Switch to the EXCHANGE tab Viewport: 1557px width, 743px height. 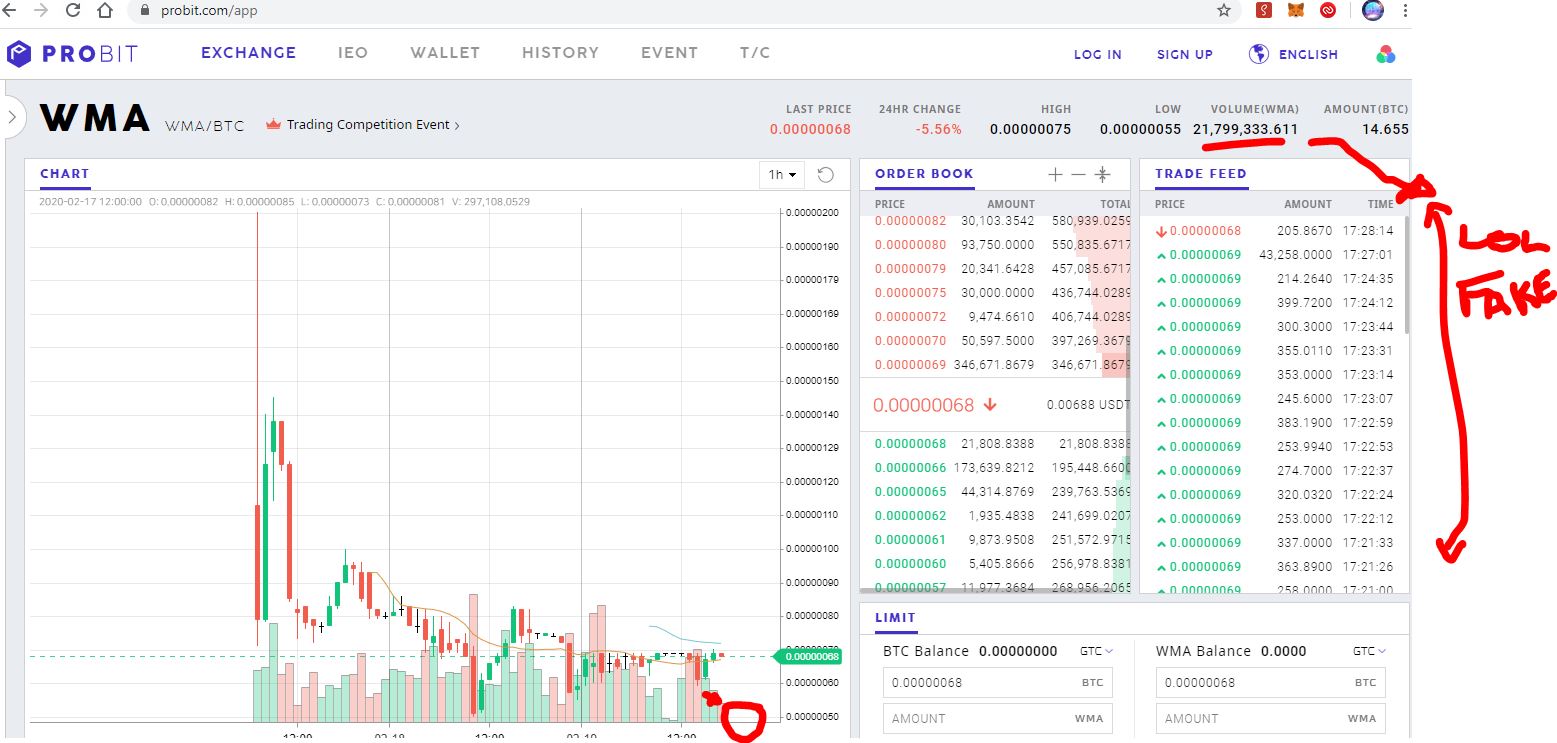(x=248, y=53)
